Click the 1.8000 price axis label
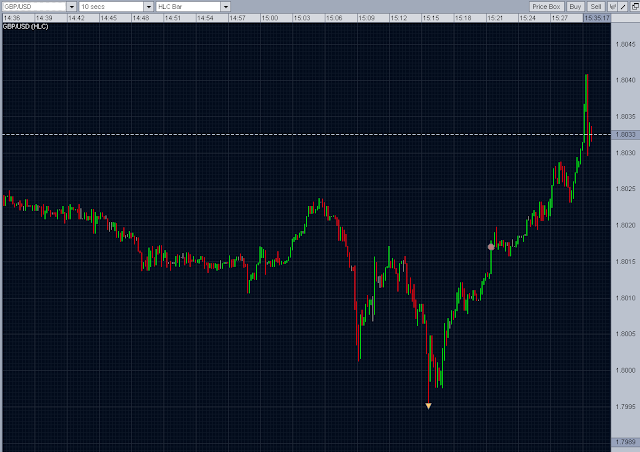 tap(625, 370)
